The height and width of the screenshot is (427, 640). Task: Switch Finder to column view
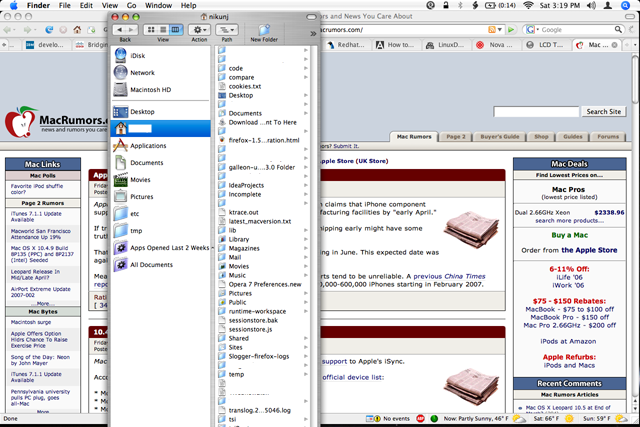coord(176,30)
